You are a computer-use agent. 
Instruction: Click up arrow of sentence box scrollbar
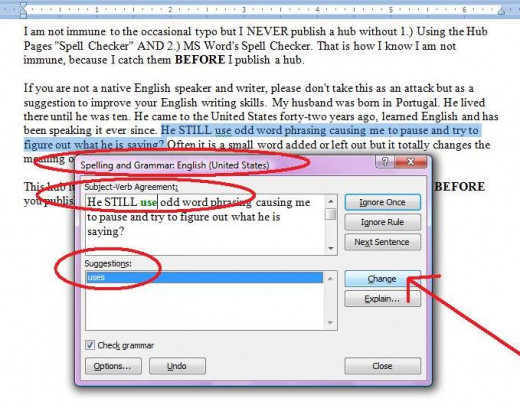point(331,201)
